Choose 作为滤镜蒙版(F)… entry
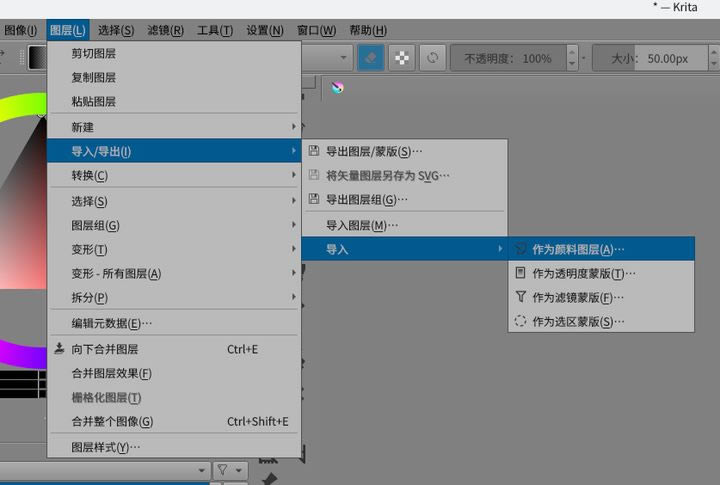This screenshot has width=720, height=485. 601,297
